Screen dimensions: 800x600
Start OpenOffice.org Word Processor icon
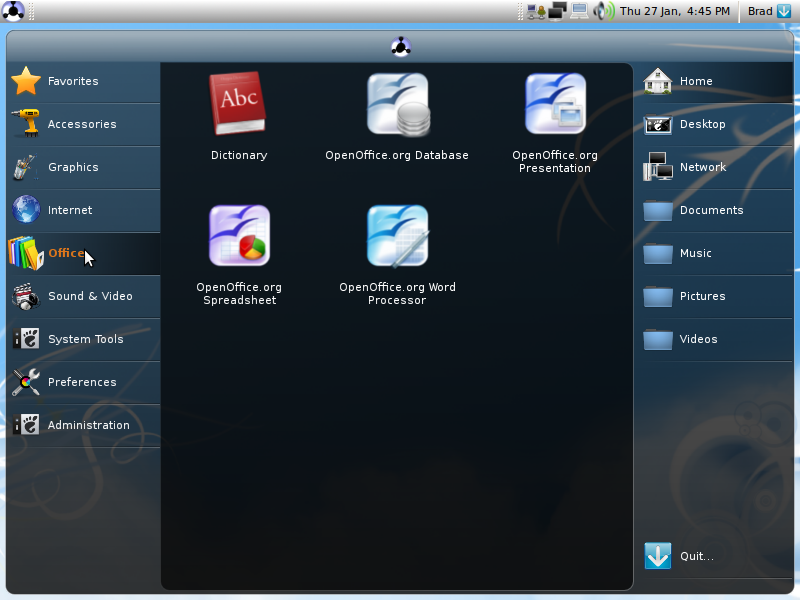click(x=397, y=236)
